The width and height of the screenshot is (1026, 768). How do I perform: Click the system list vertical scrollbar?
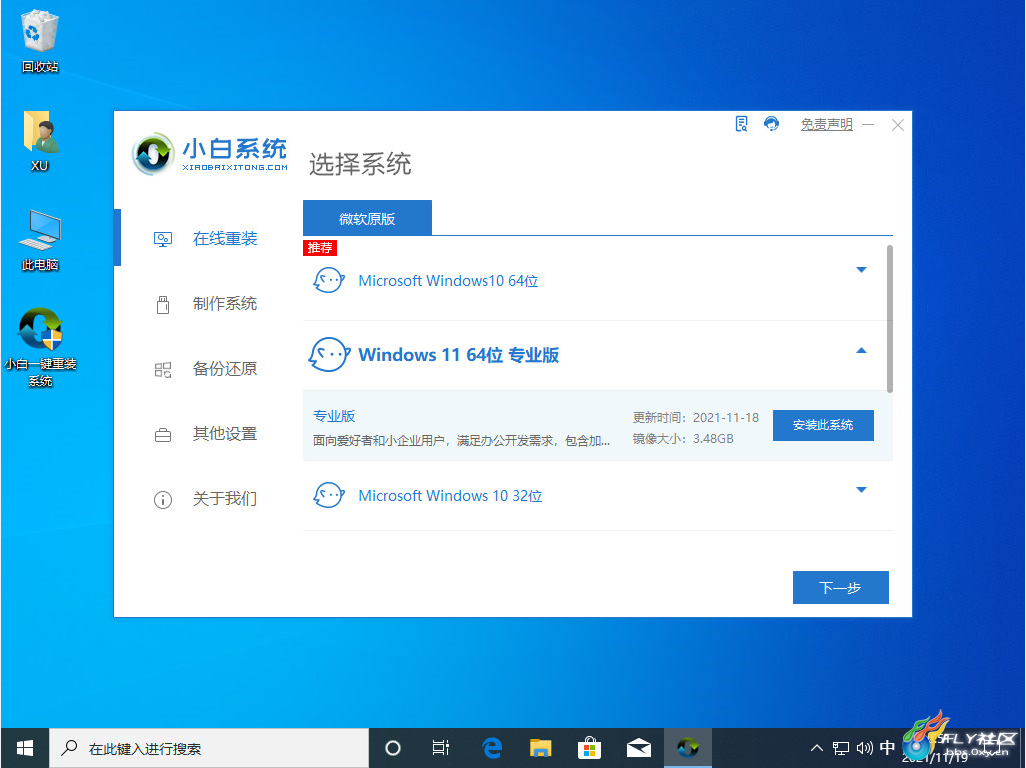pyautogui.click(x=889, y=319)
